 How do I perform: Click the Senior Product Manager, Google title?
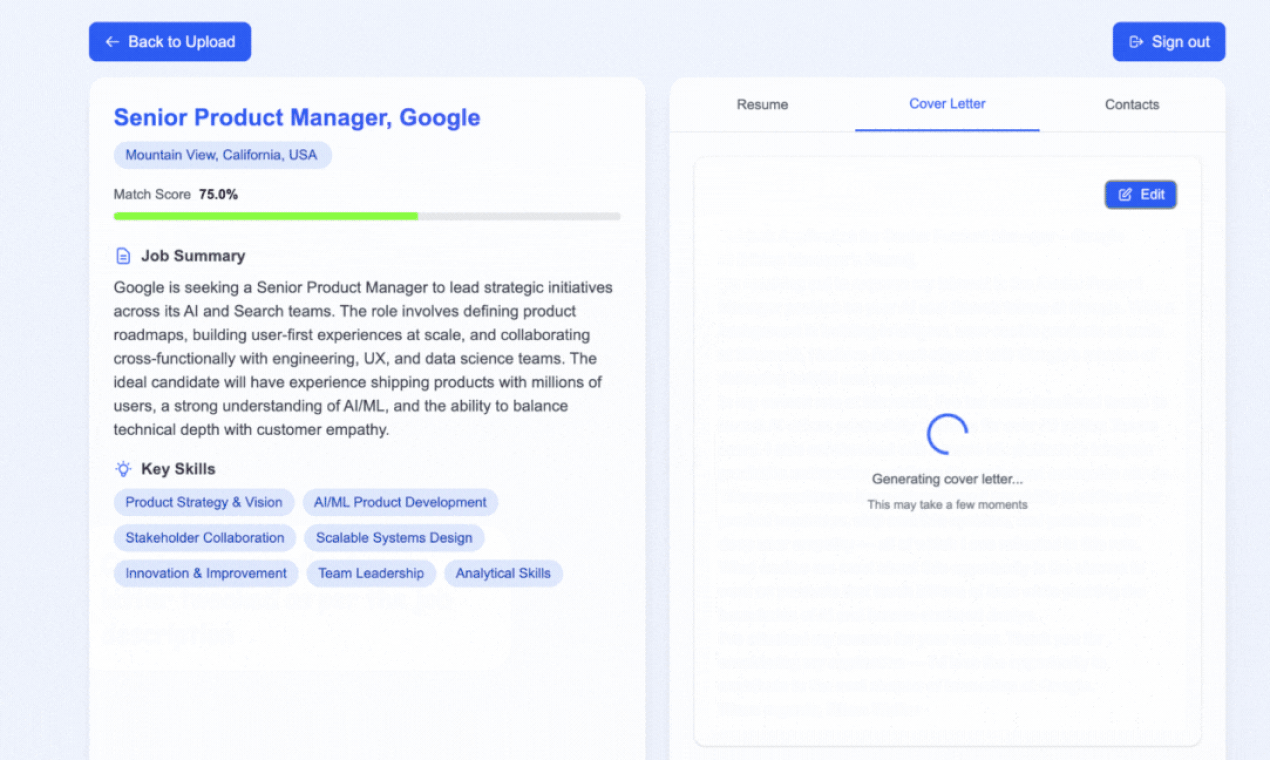(x=297, y=117)
